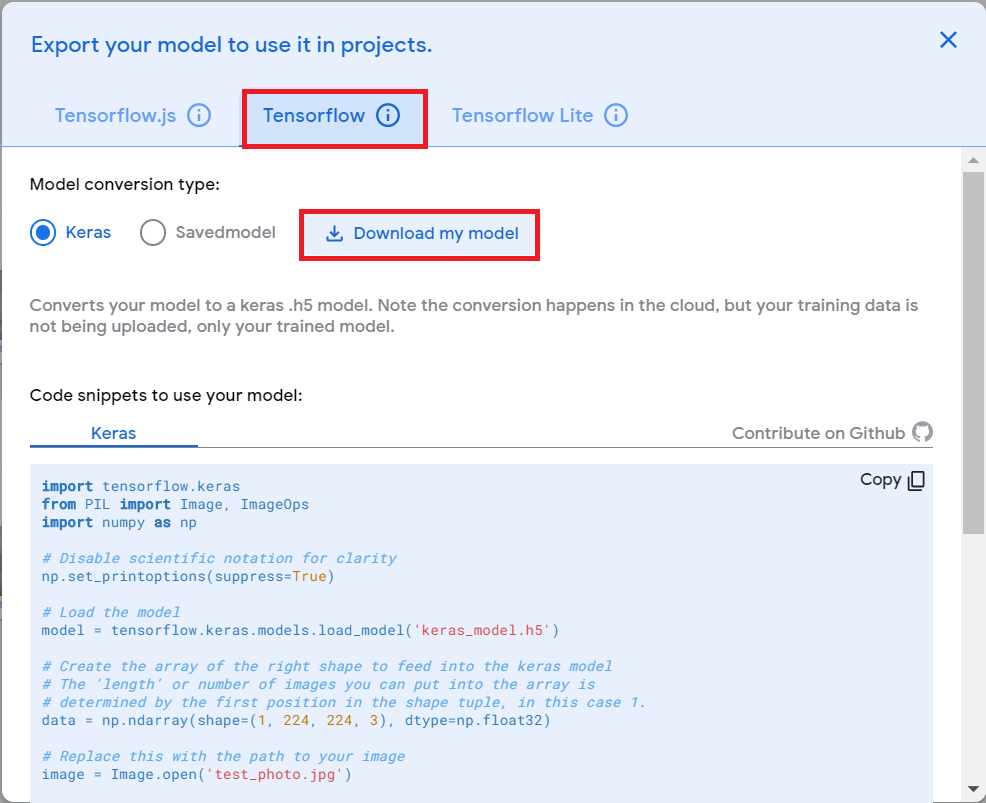The image size is (986, 803).
Task: Click the 'keras_model.h5' string in code
Action: coord(482,630)
